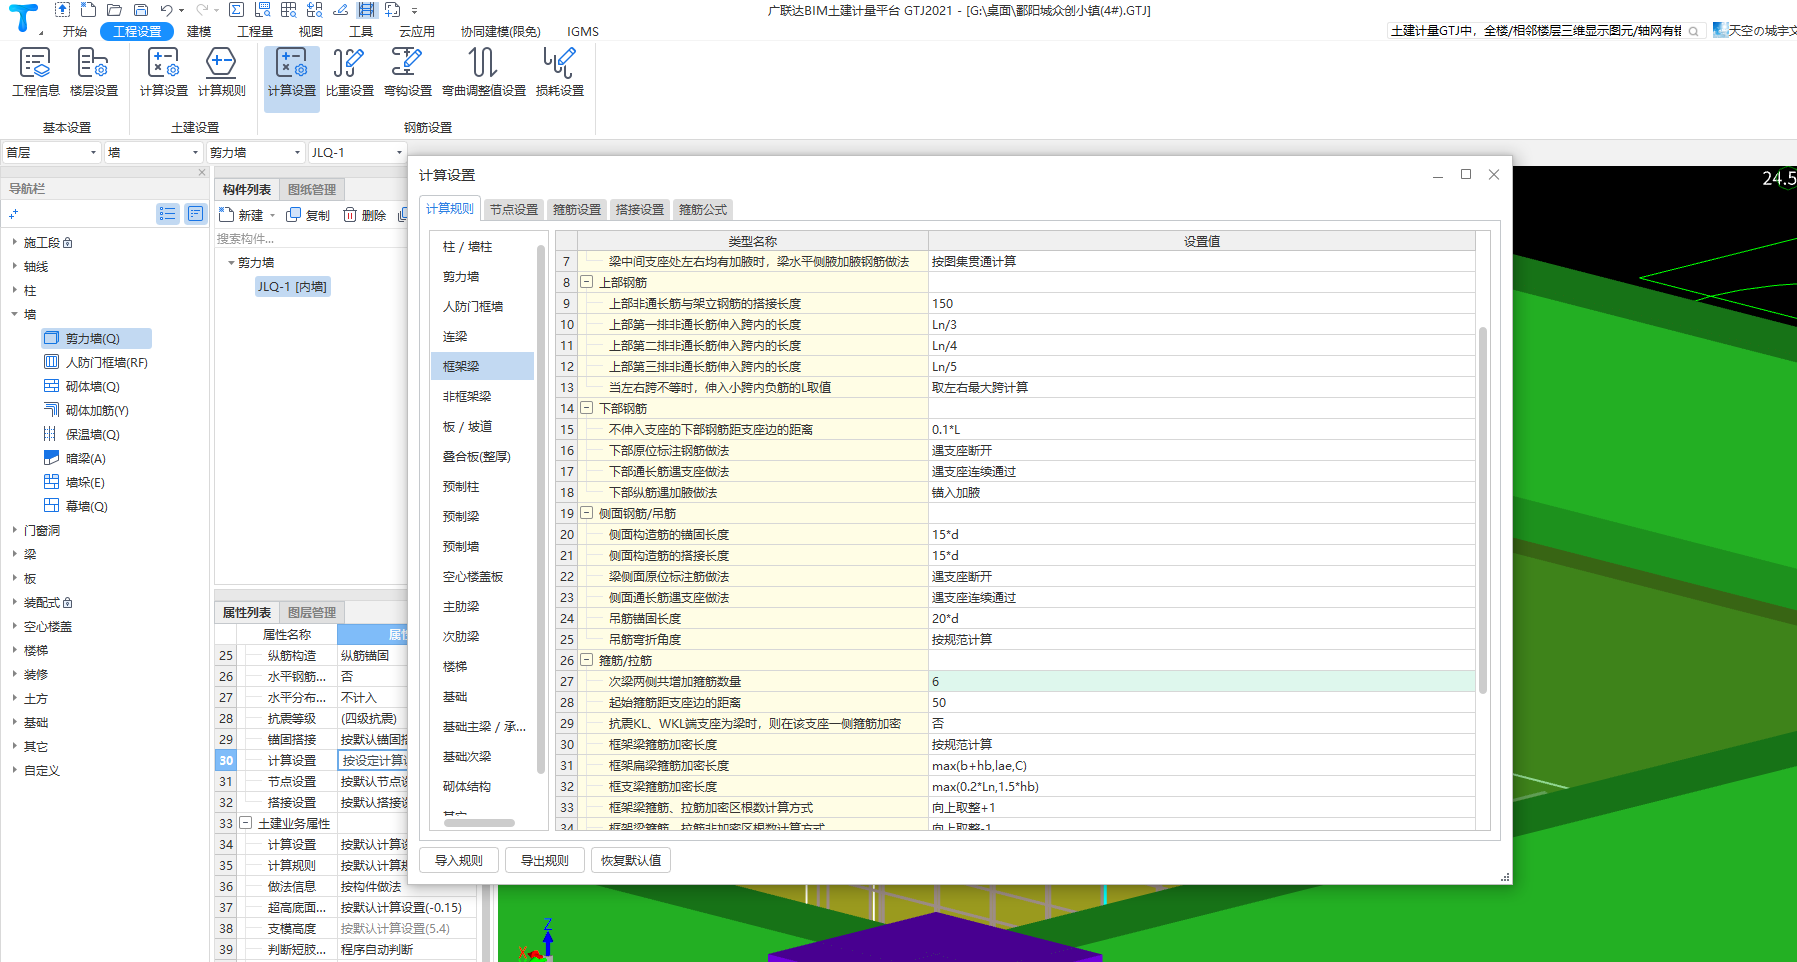Open the 视图 ribbon tab

[311, 31]
